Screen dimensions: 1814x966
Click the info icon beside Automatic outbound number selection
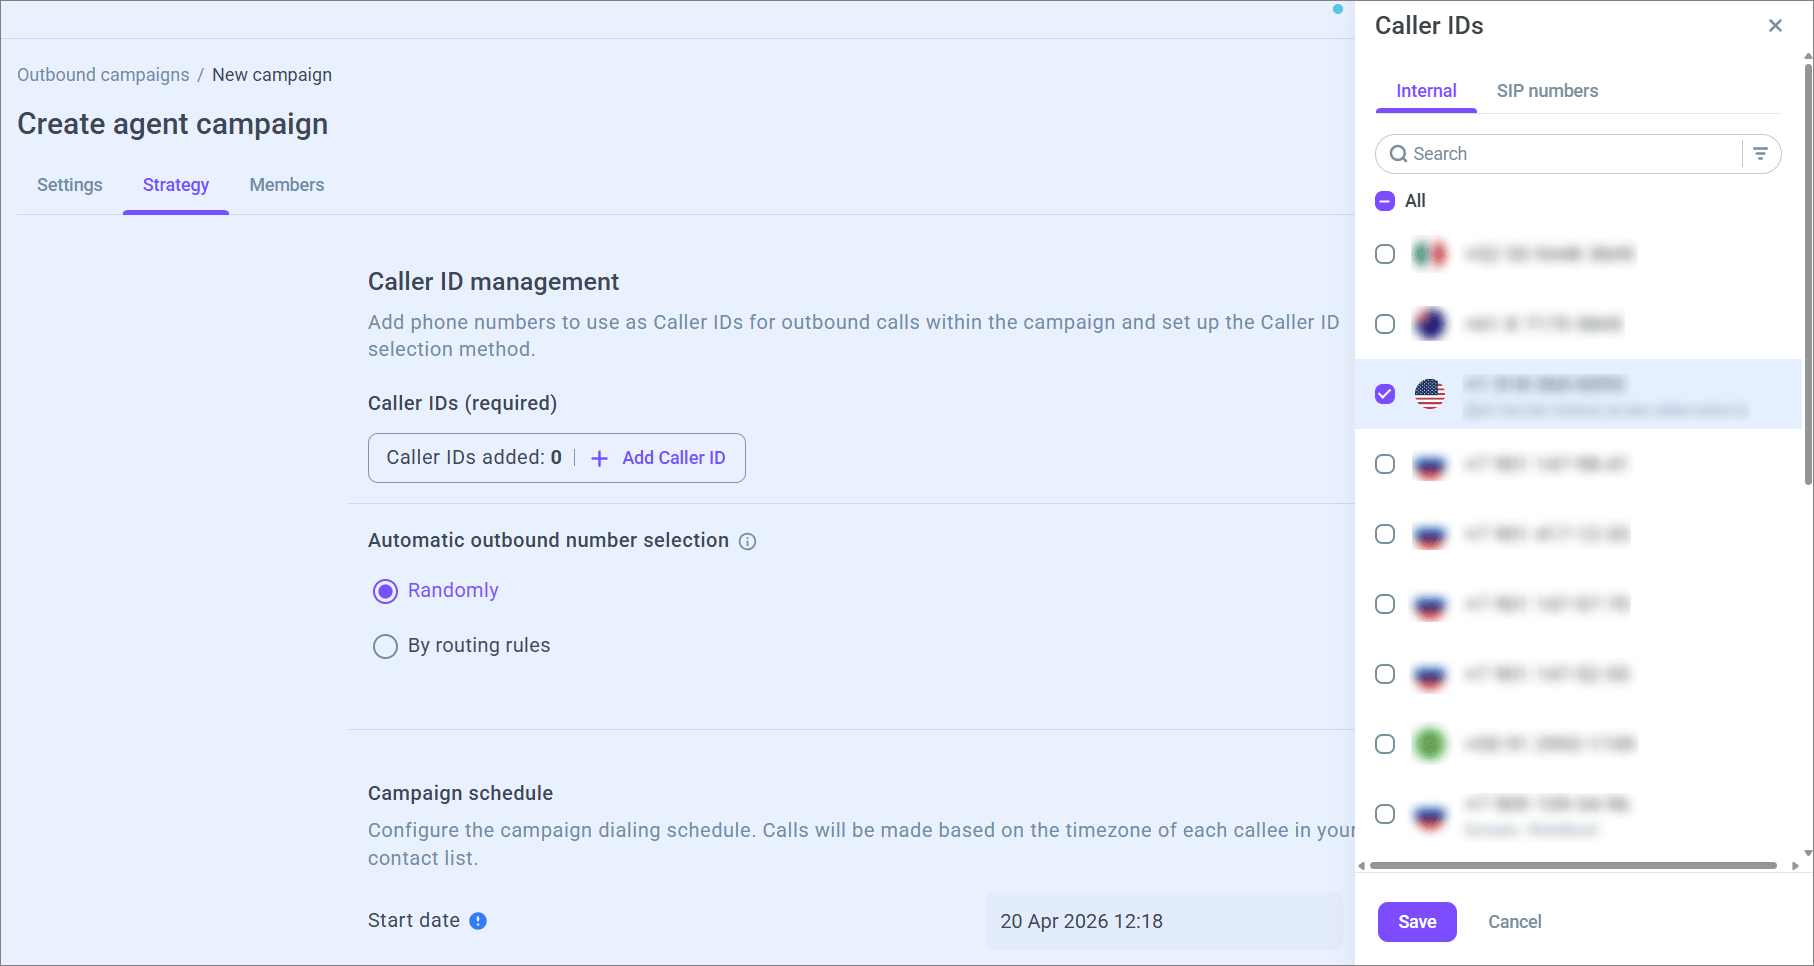pyautogui.click(x=747, y=541)
